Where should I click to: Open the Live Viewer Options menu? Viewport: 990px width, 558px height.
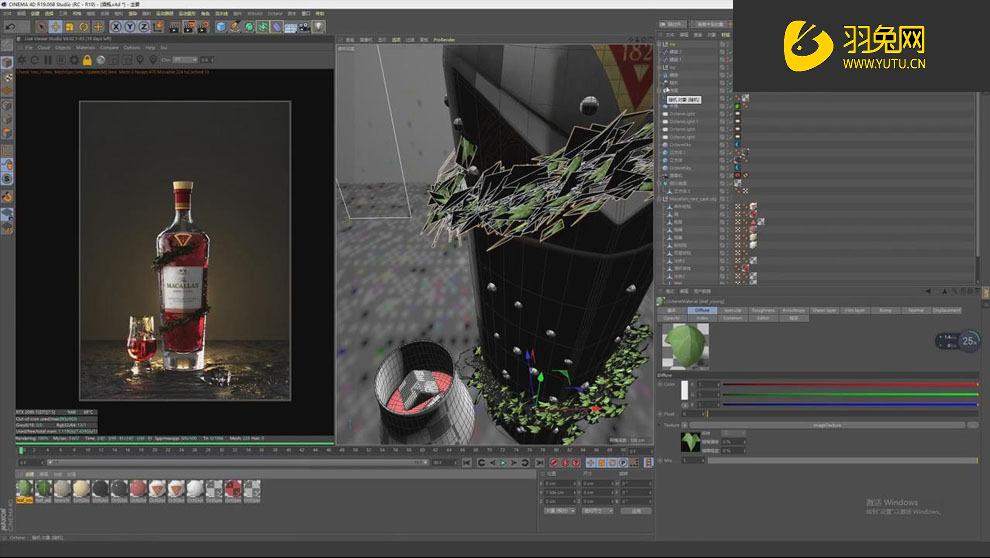pyautogui.click(x=131, y=47)
